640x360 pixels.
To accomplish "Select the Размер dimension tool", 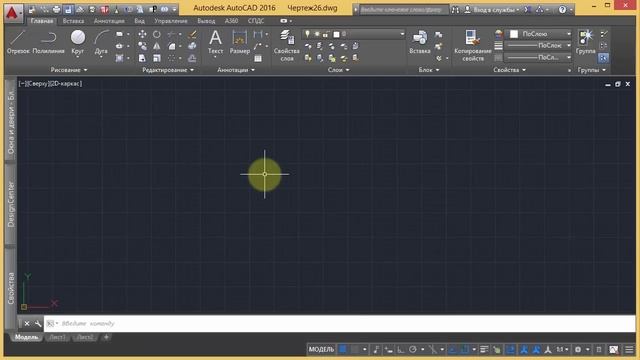I will [240, 42].
